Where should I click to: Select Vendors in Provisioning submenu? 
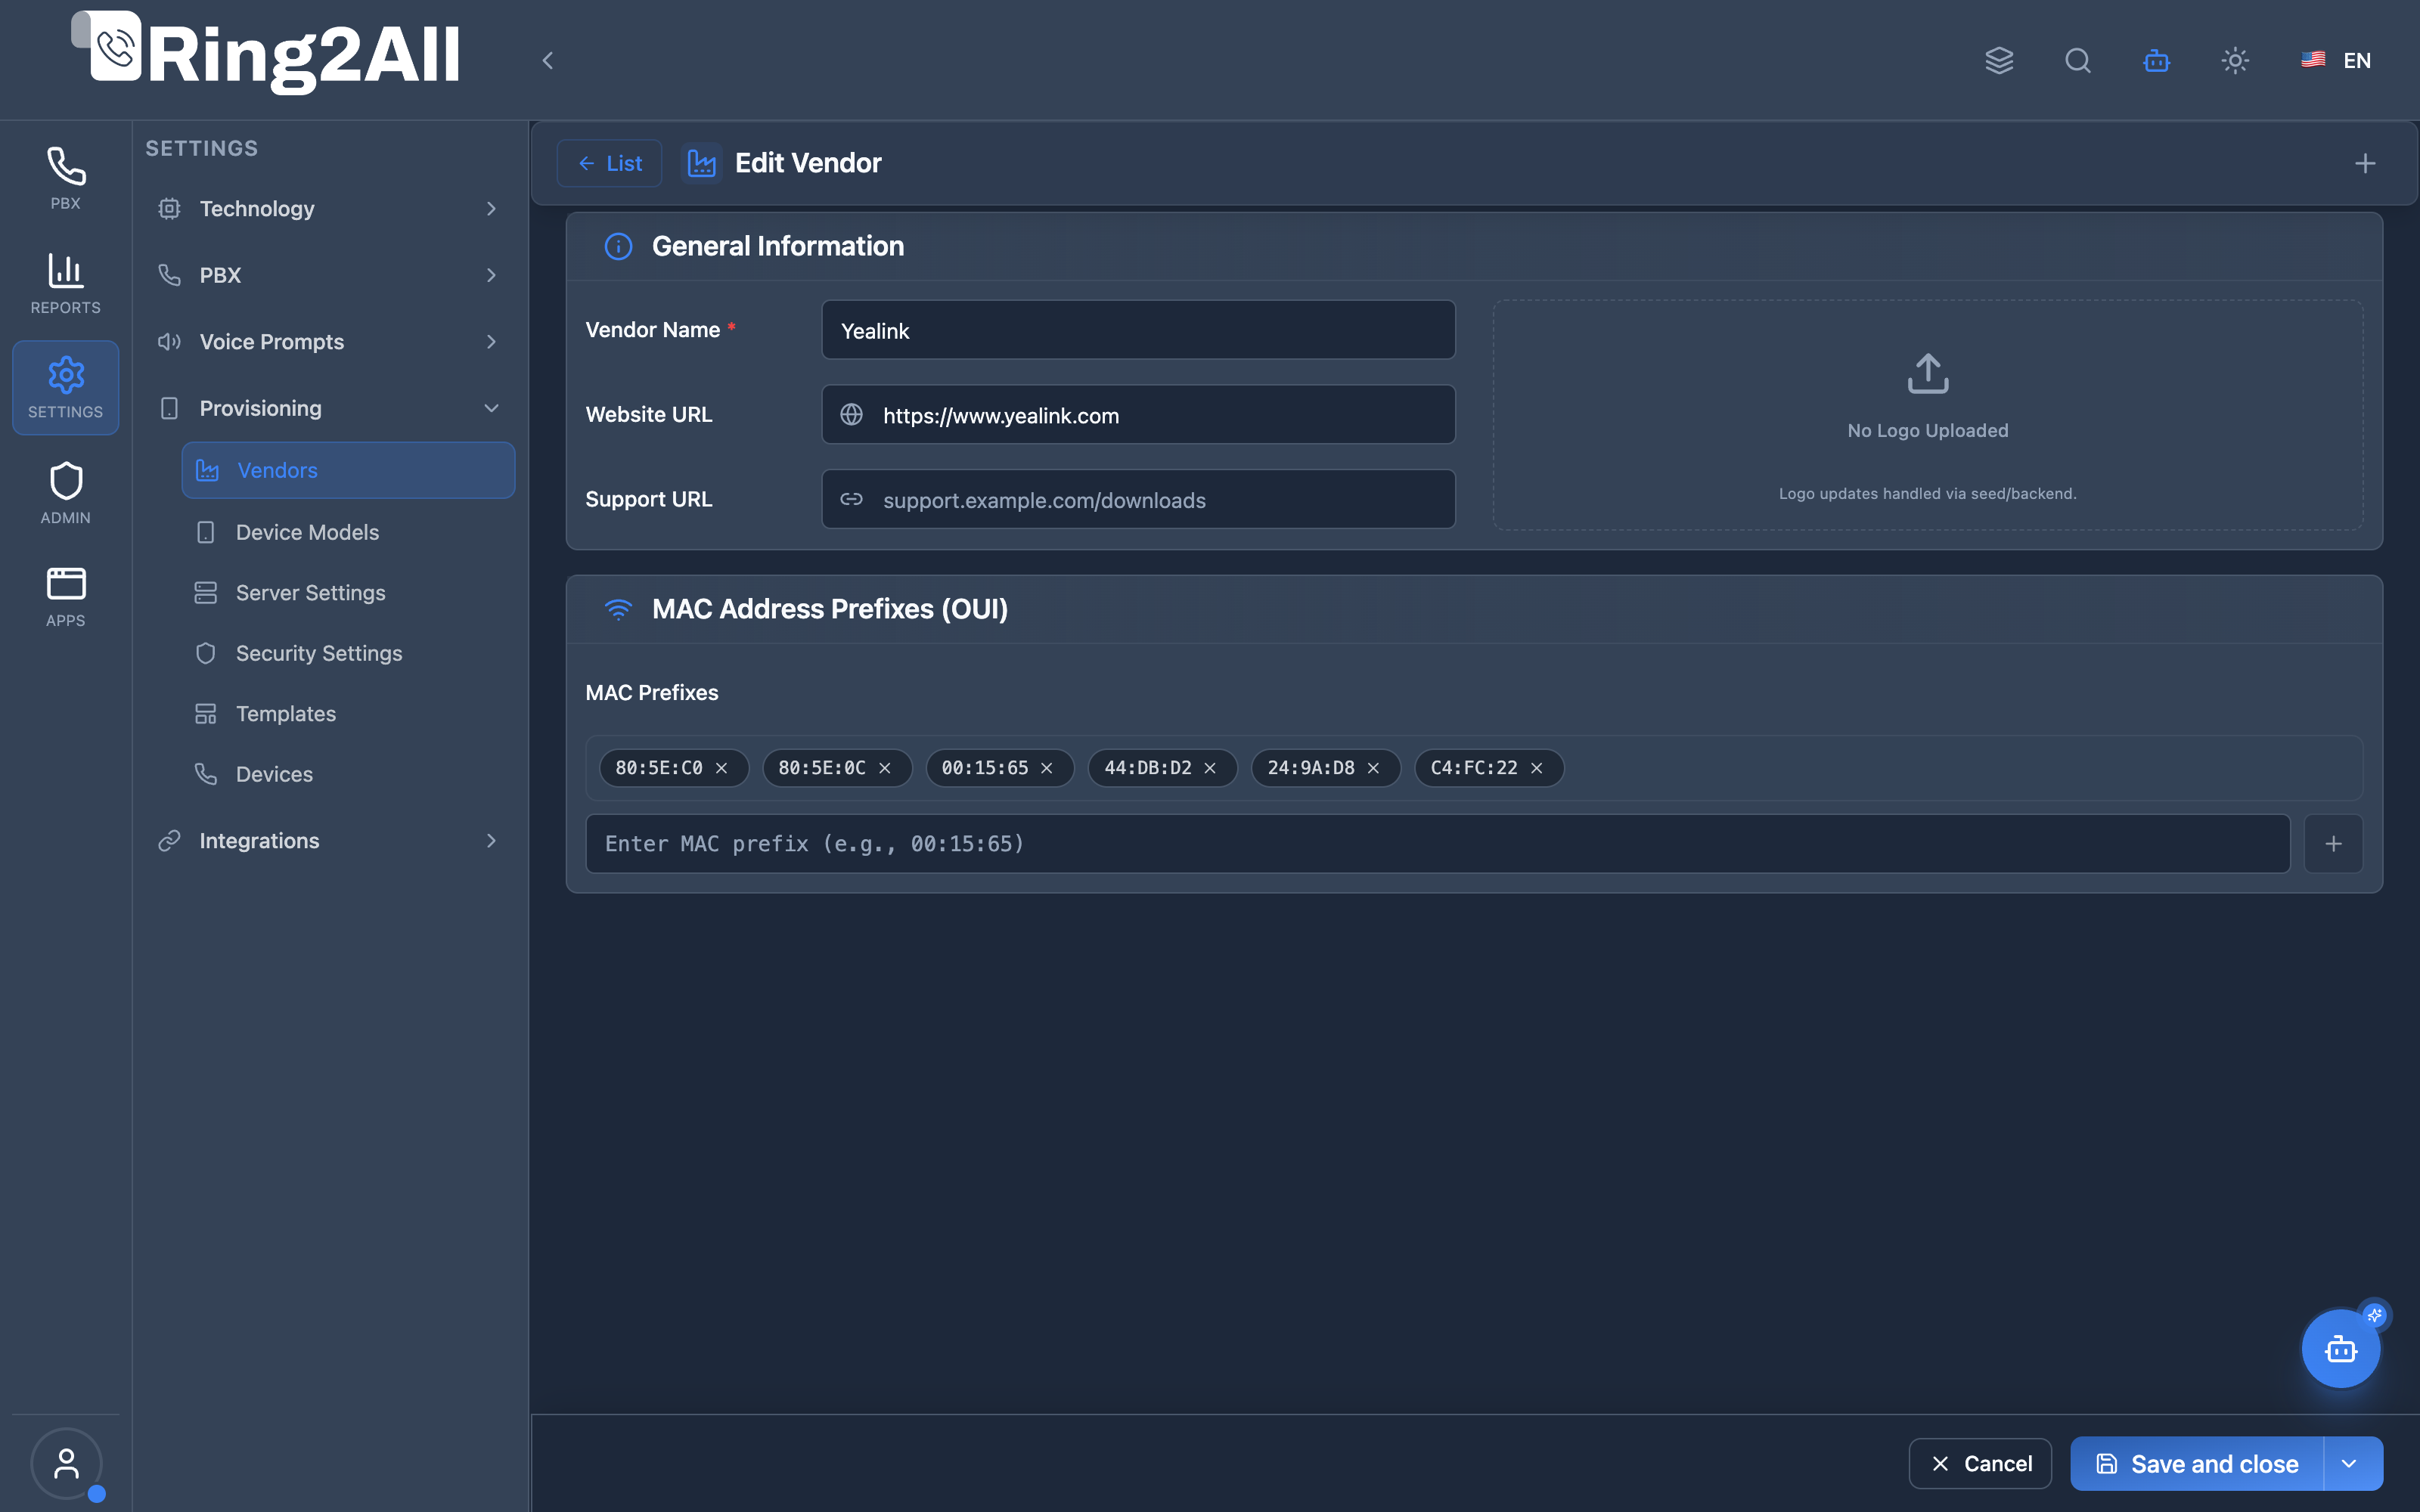(348, 470)
